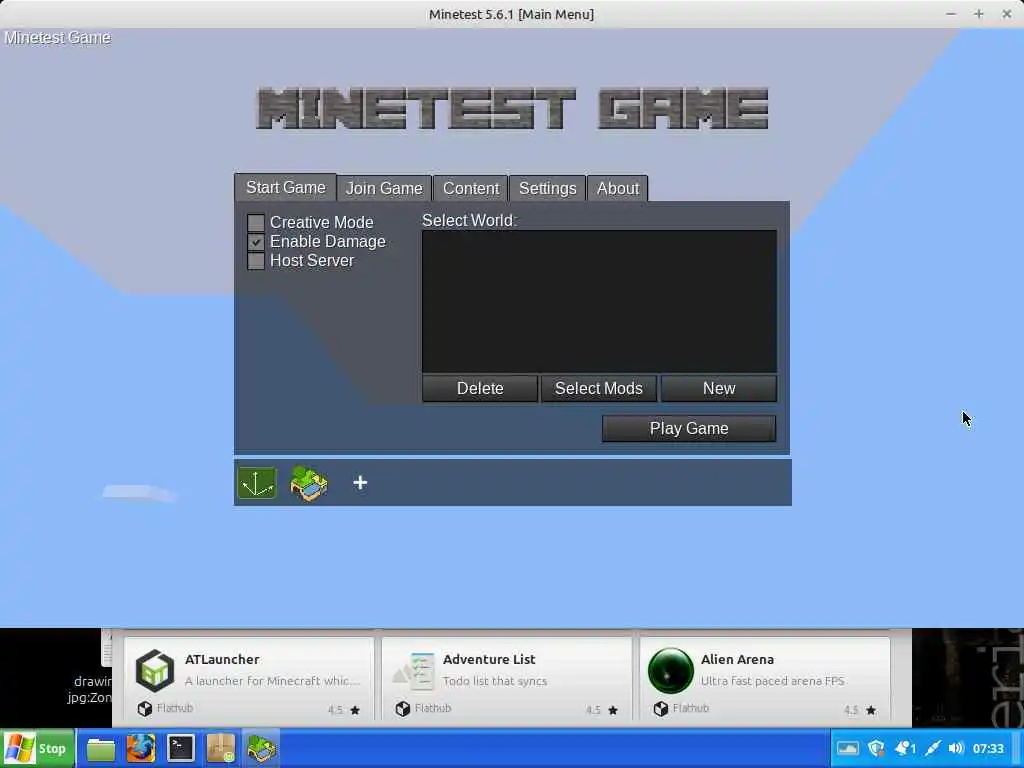Image resolution: width=1024 pixels, height=768 pixels.
Task: Click the rating star on ATLauncher card
Action: pos(355,710)
